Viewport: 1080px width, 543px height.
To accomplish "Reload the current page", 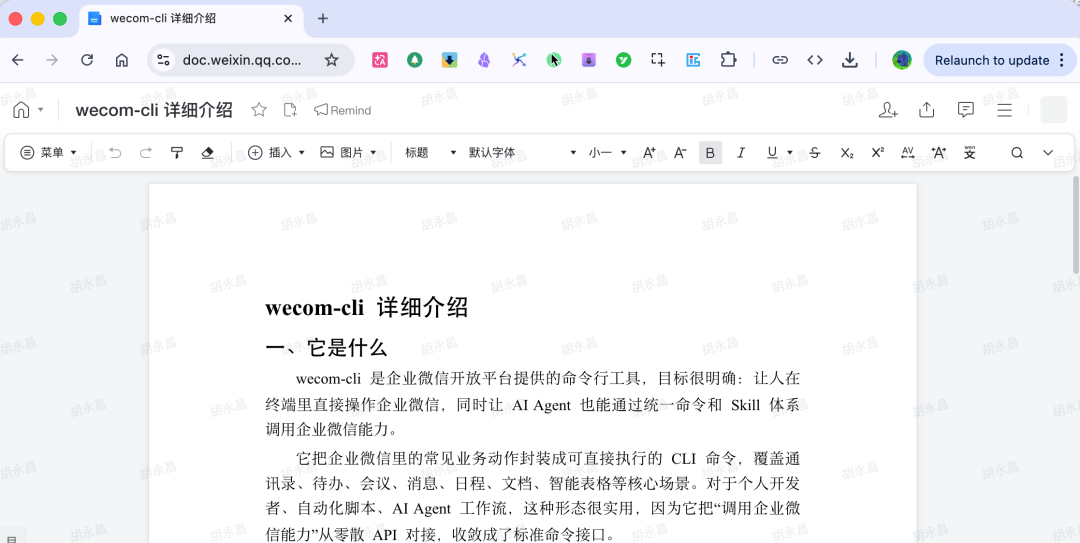I will tap(87, 60).
